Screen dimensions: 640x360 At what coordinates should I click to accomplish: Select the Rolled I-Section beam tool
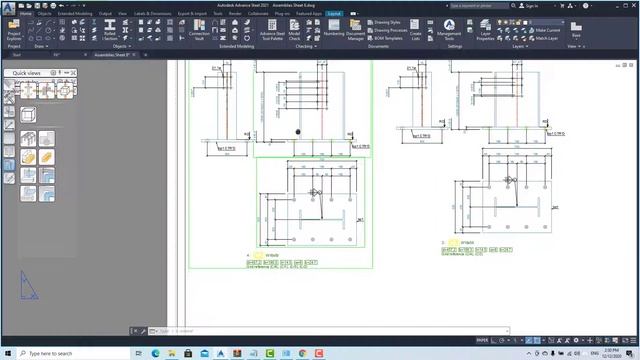(110, 30)
